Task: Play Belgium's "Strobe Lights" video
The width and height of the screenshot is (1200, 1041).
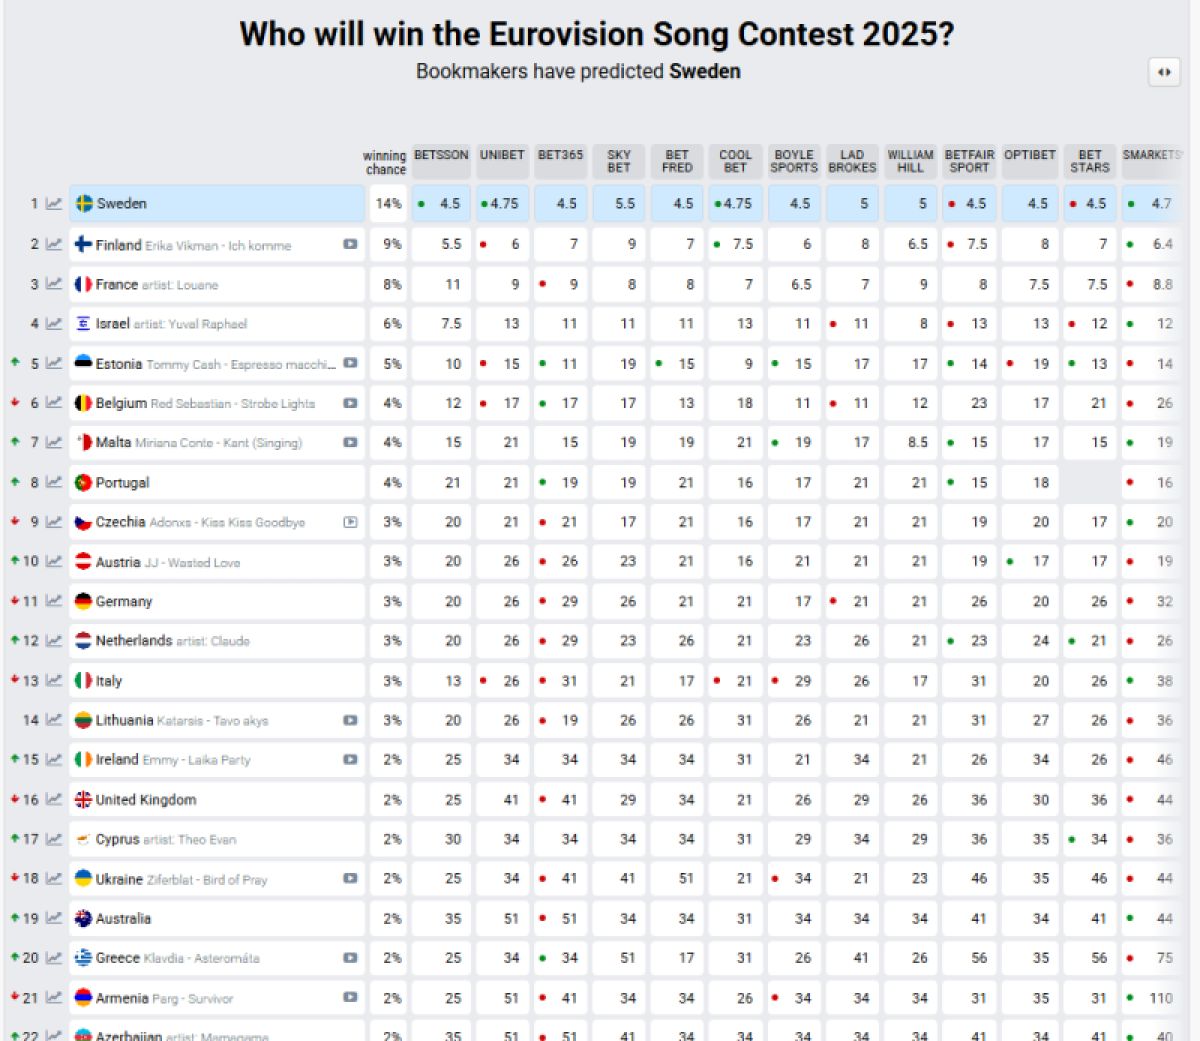Action: click(351, 403)
